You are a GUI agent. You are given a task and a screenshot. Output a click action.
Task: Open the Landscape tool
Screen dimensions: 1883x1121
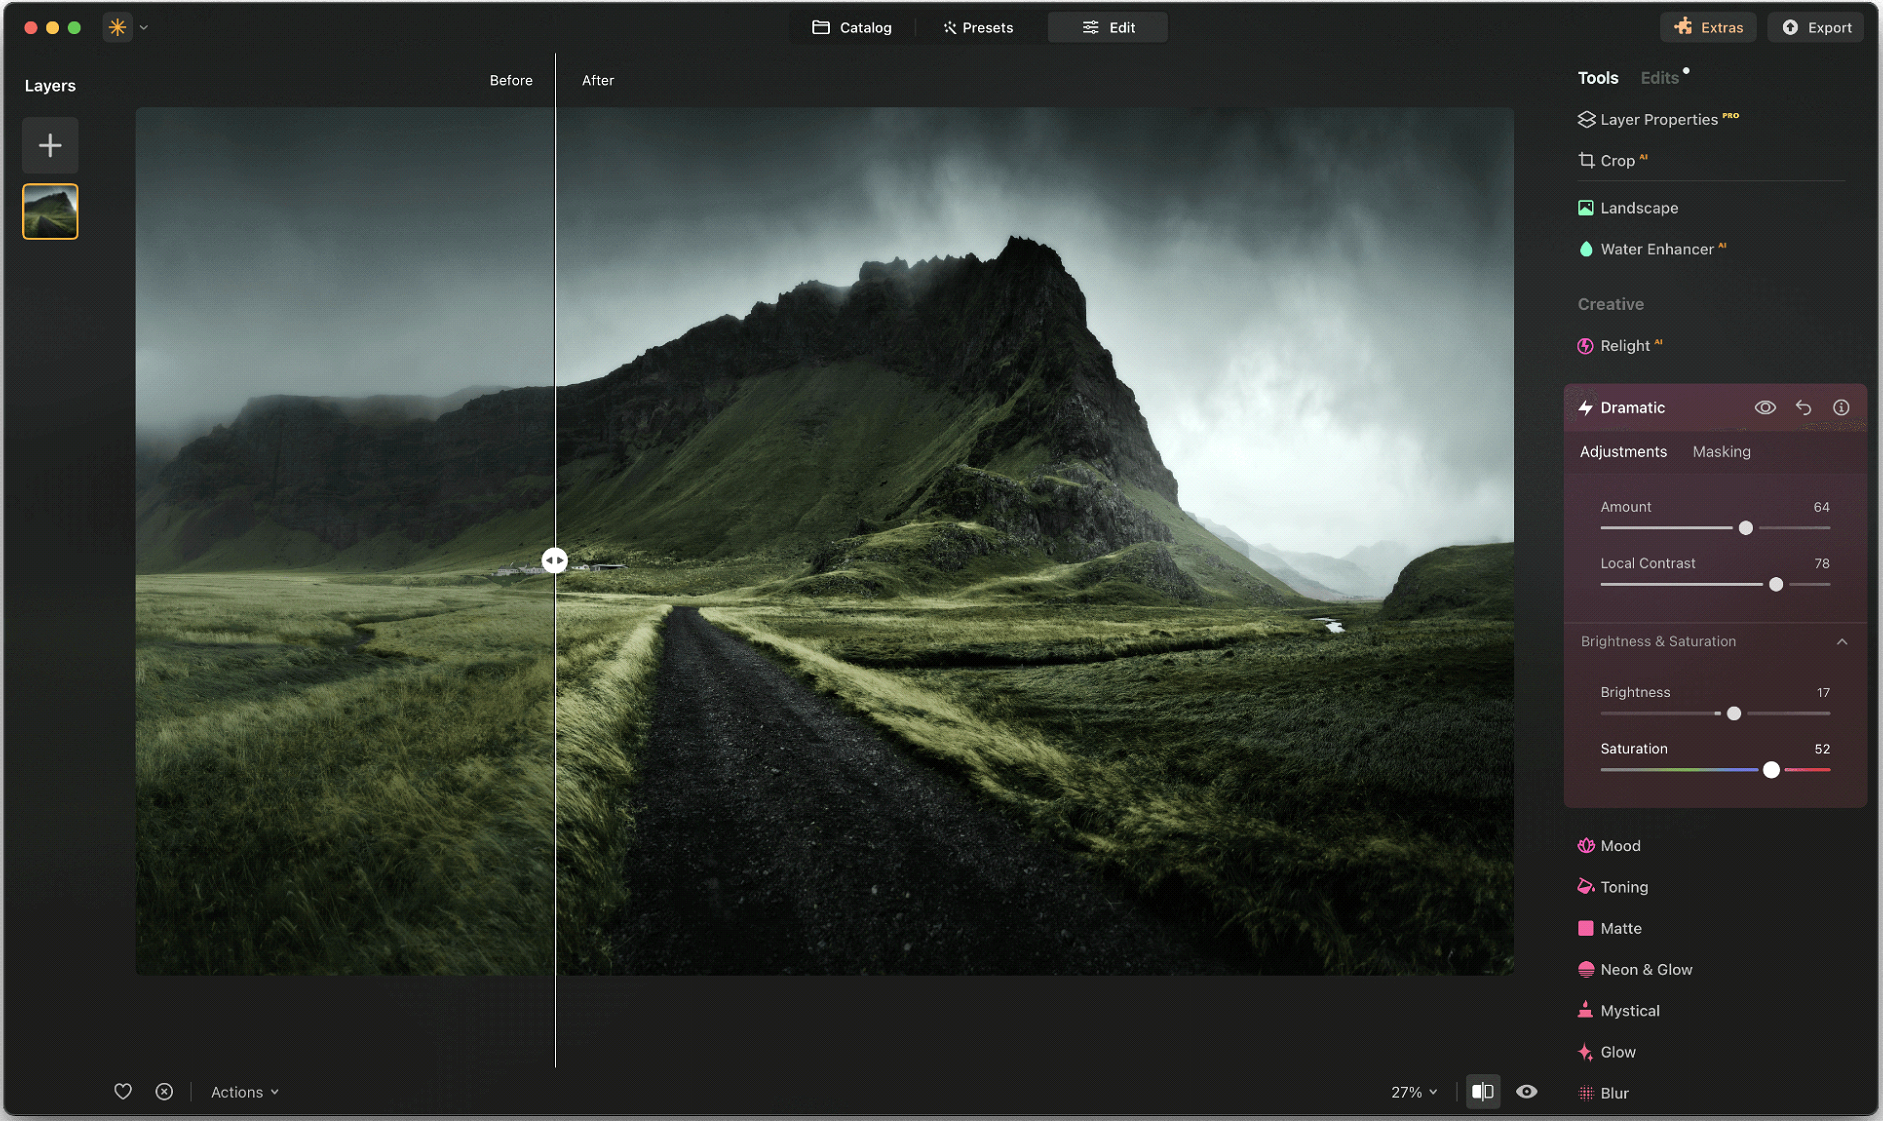pyautogui.click(x=1628, y=208)
